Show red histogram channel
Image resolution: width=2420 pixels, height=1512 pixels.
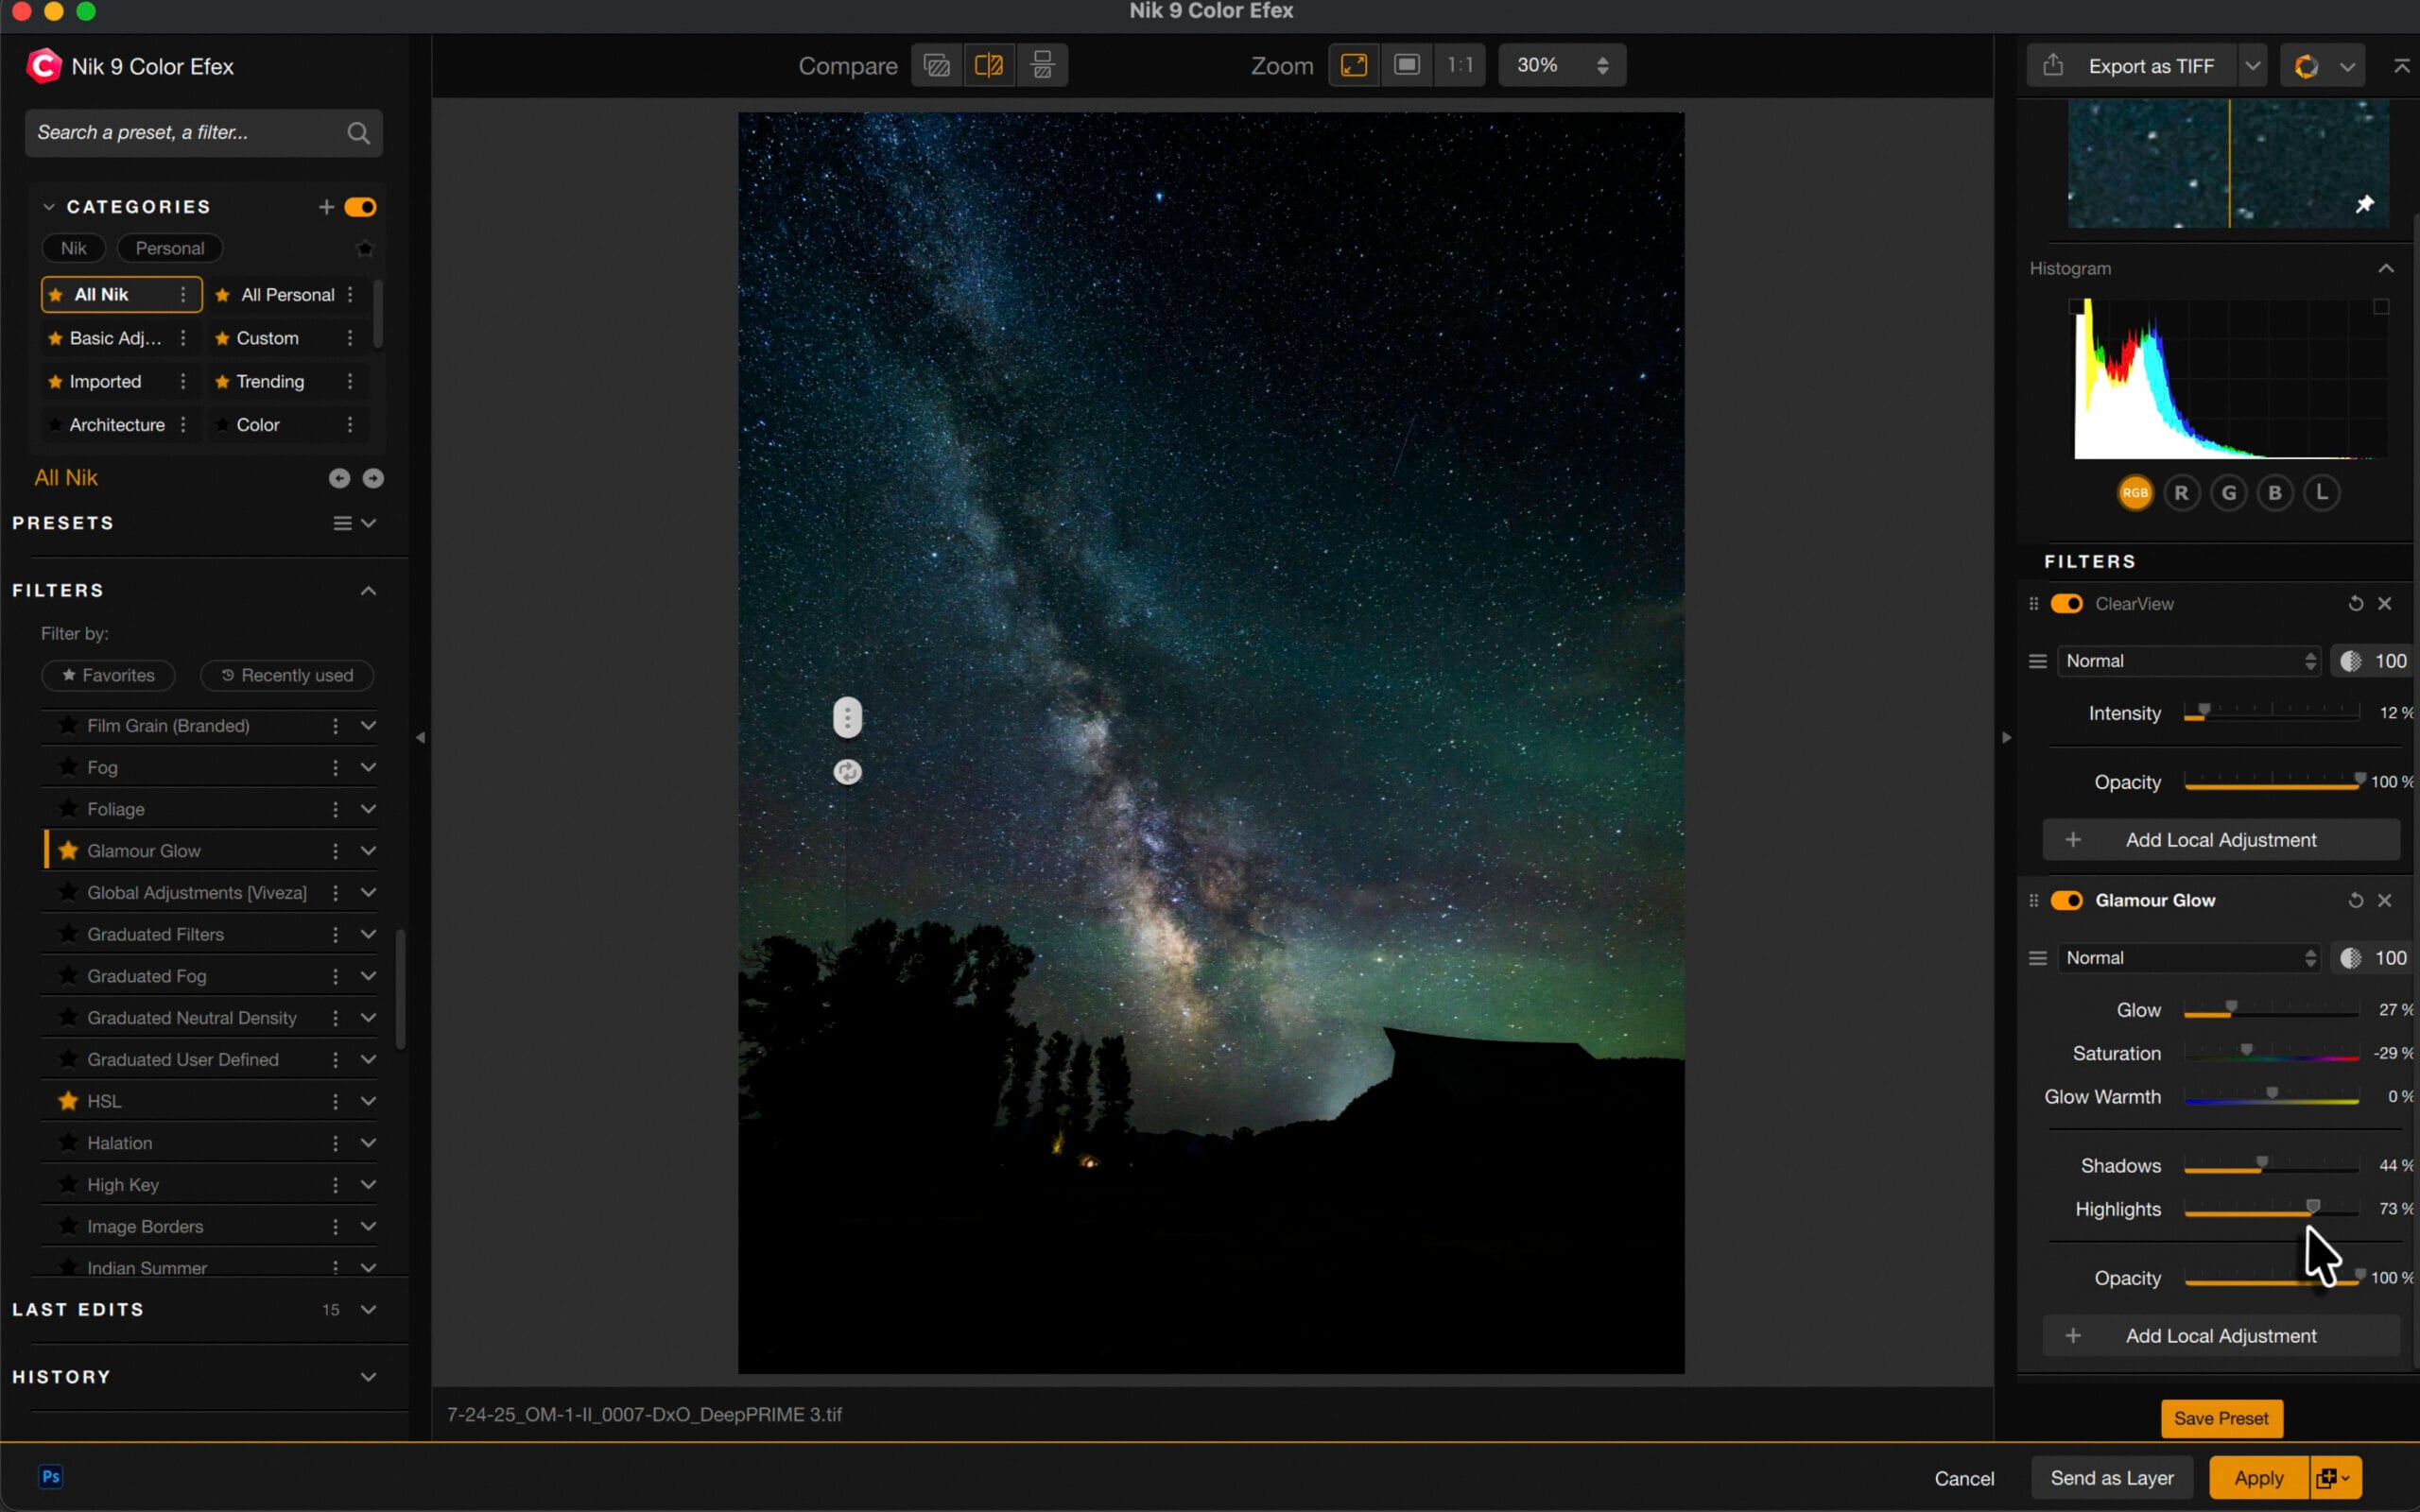(2182, 493)
